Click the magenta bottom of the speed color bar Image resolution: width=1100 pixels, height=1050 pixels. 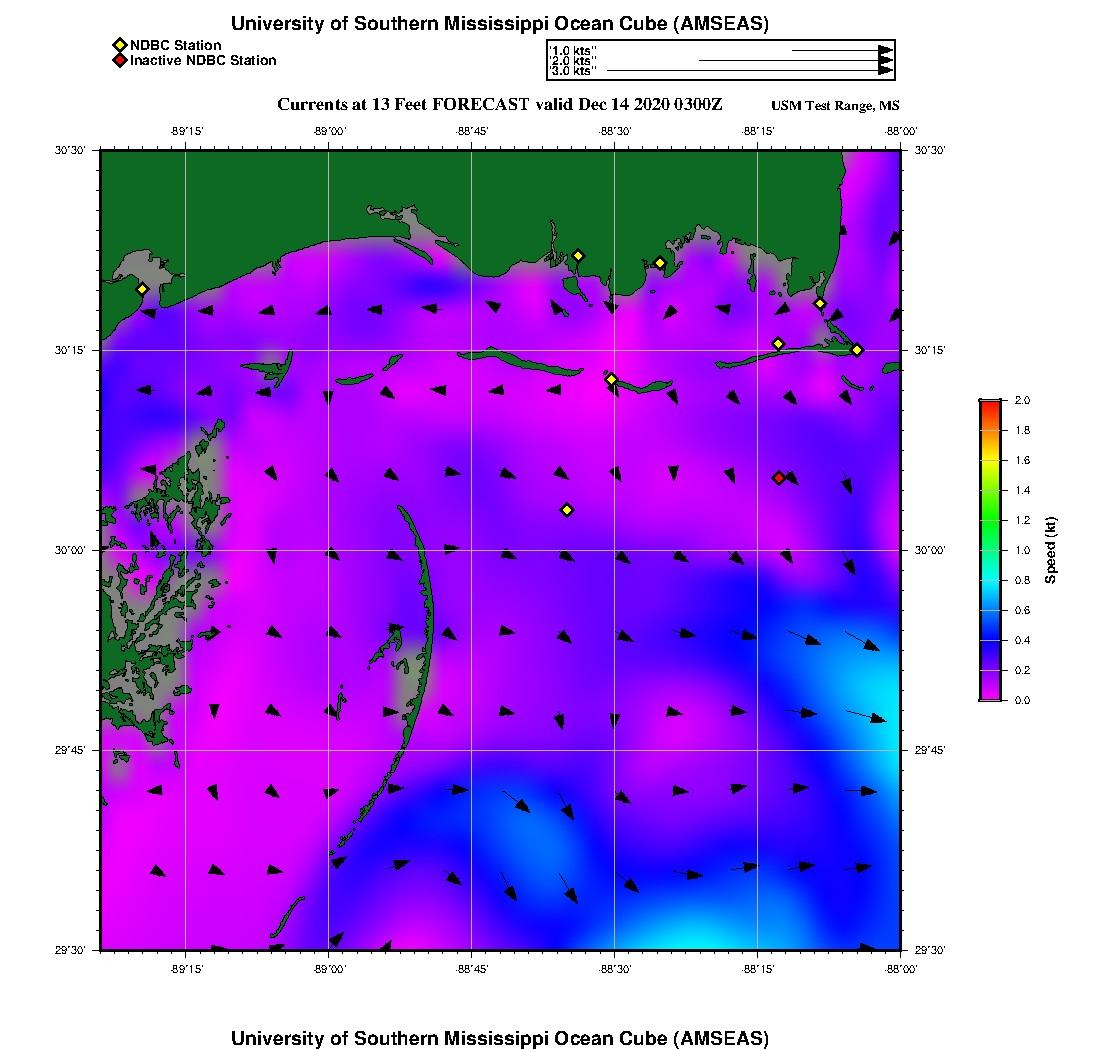[990, 695]
